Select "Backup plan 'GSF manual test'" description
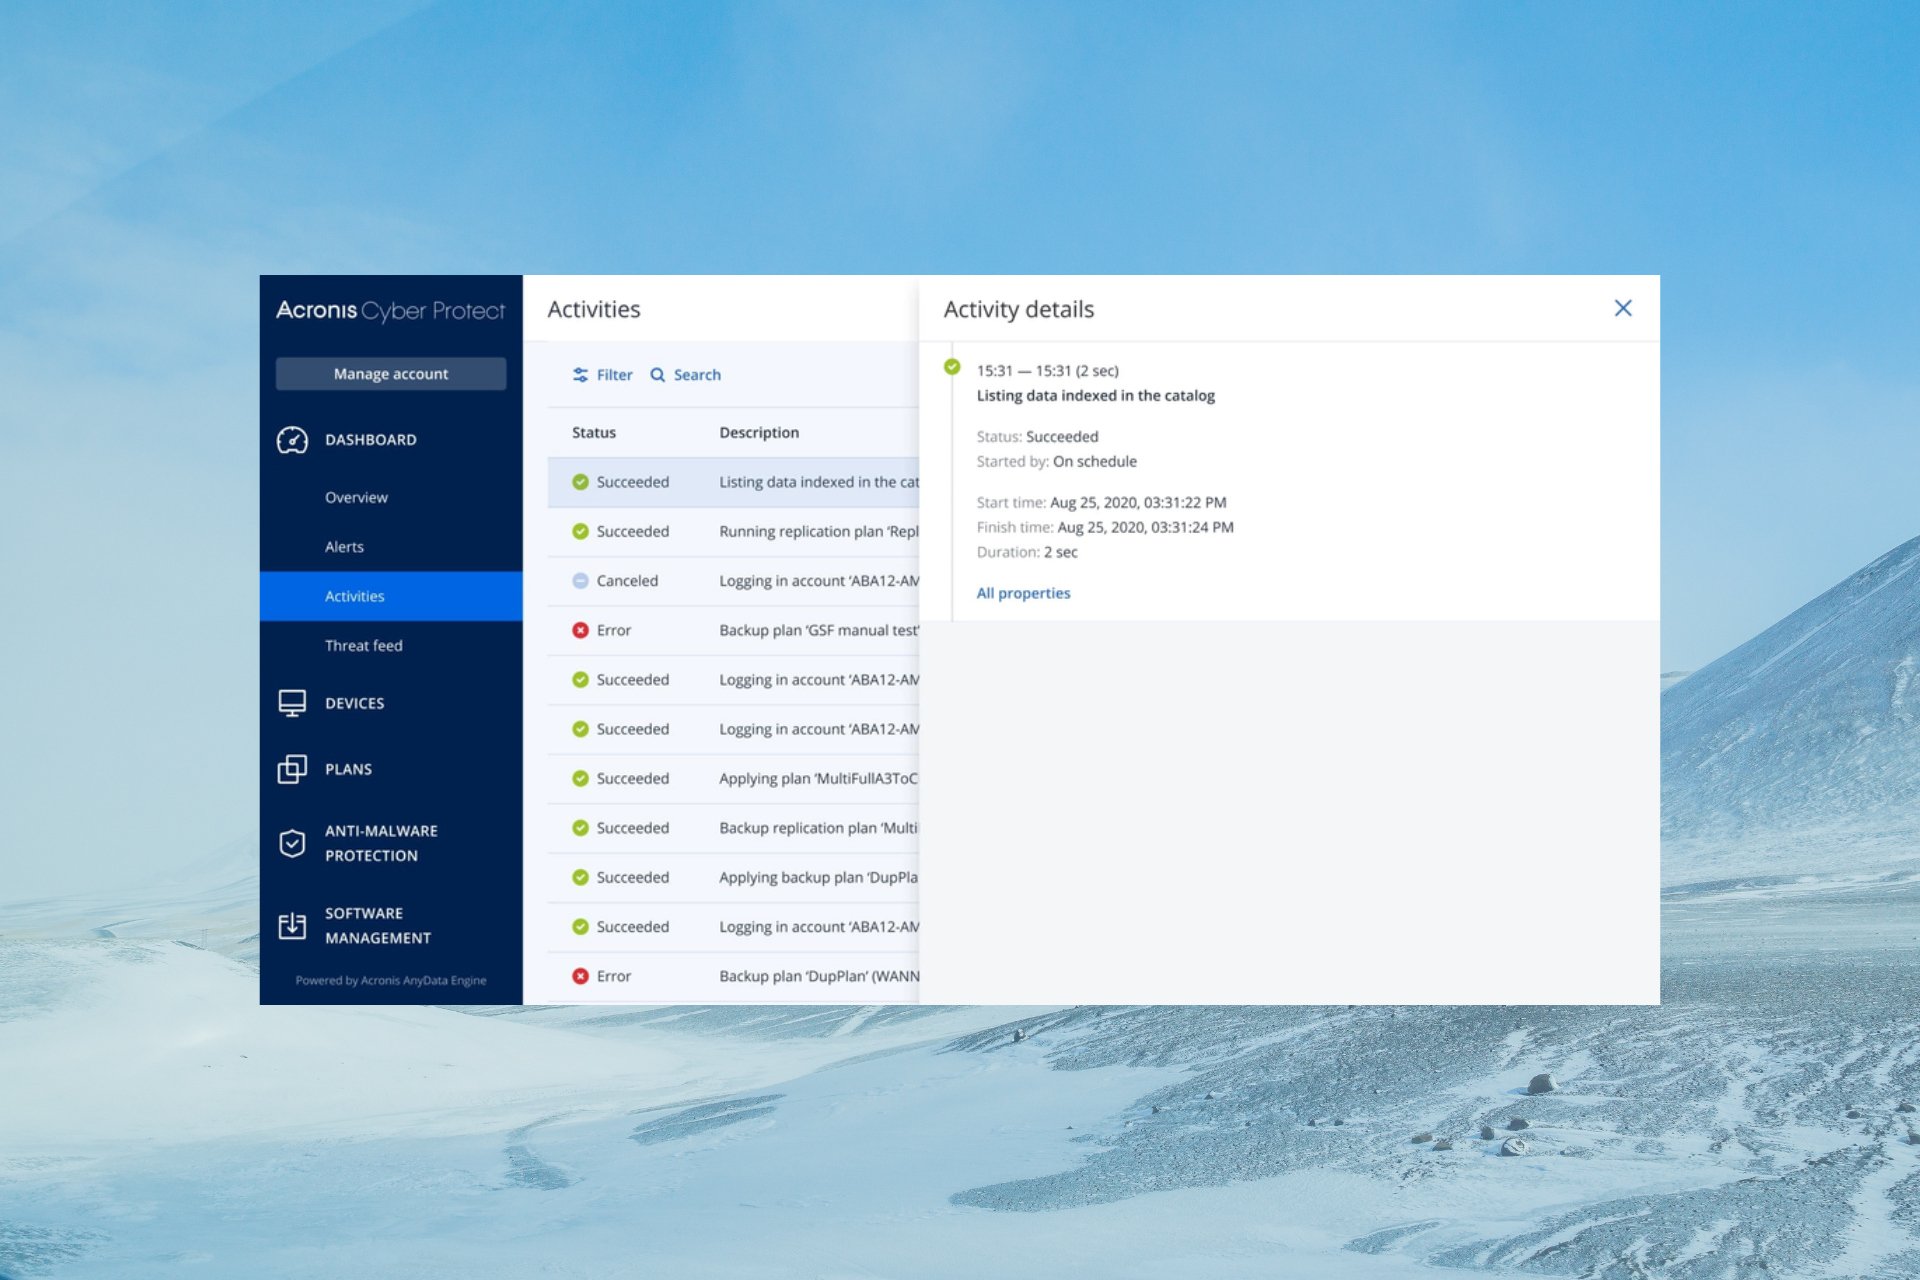Image resolution: width=1920 pixels, height=1280 pixels. pyautogui.click(x=819, y=630)
